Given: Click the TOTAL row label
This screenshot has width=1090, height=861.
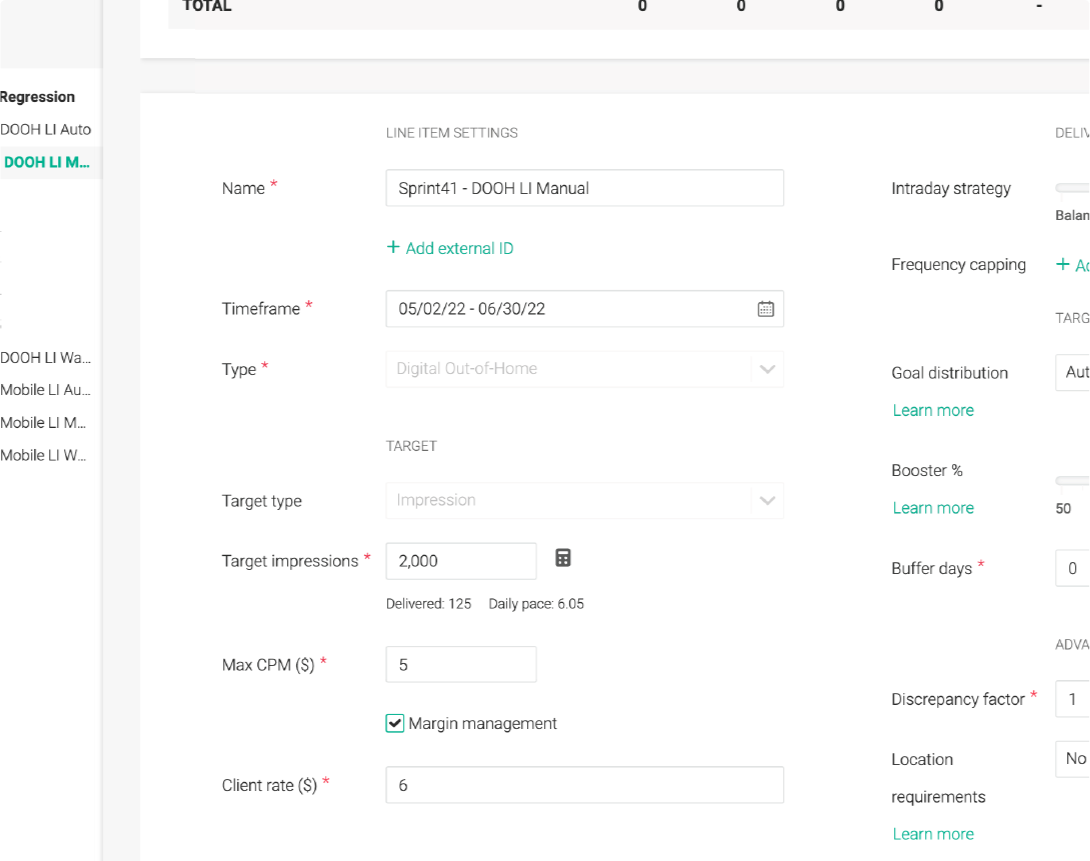Looking at the screenshot, I should click(x=206, y=6).
